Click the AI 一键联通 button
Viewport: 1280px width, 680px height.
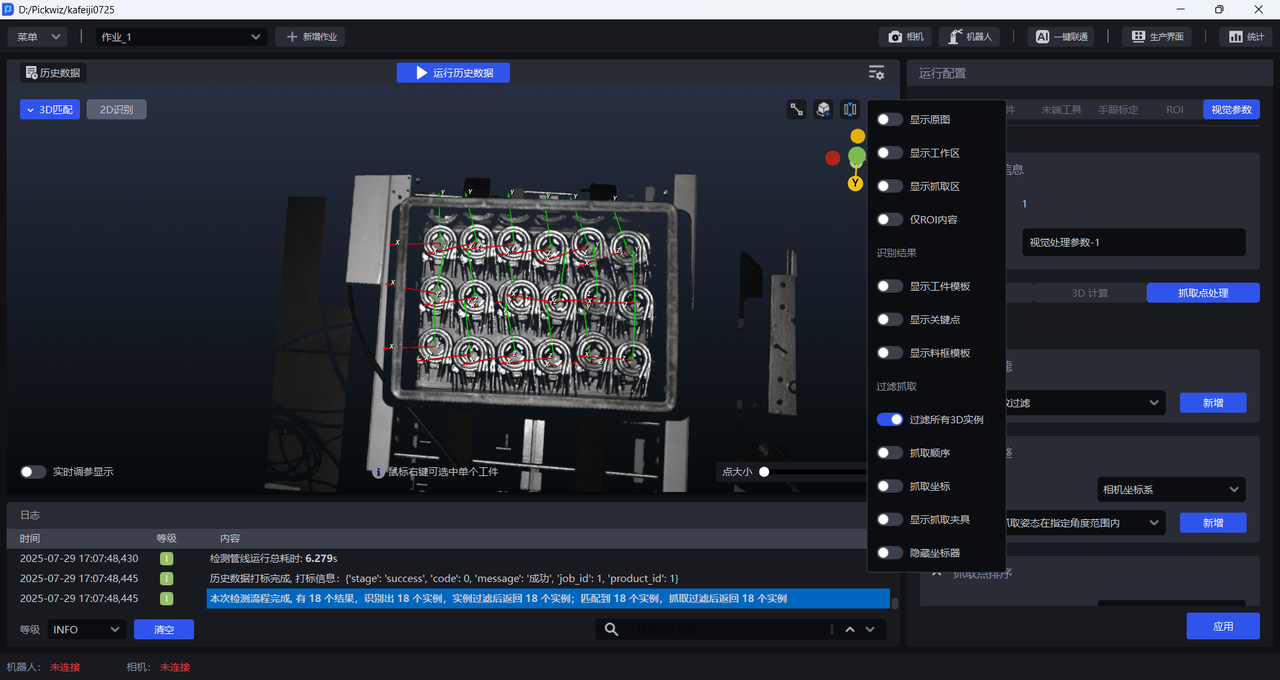1060,37
